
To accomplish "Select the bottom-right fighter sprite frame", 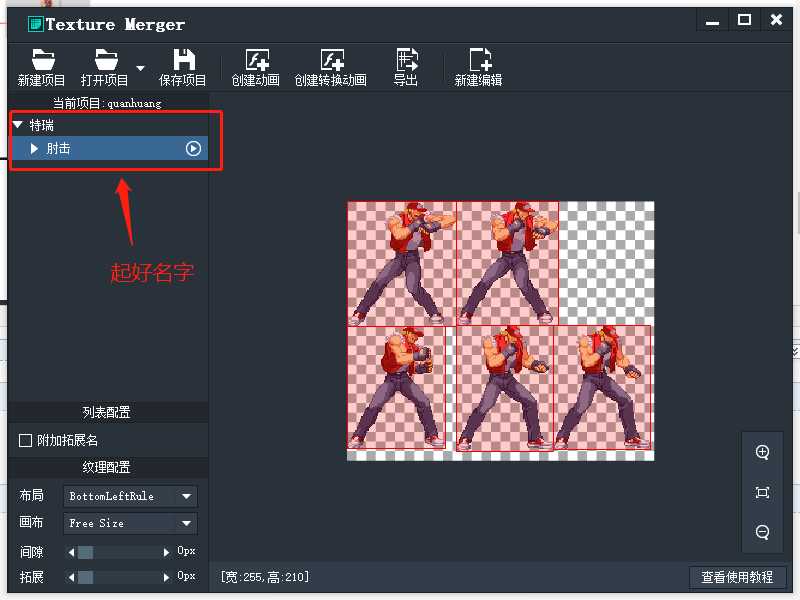I will click(603, 387).
